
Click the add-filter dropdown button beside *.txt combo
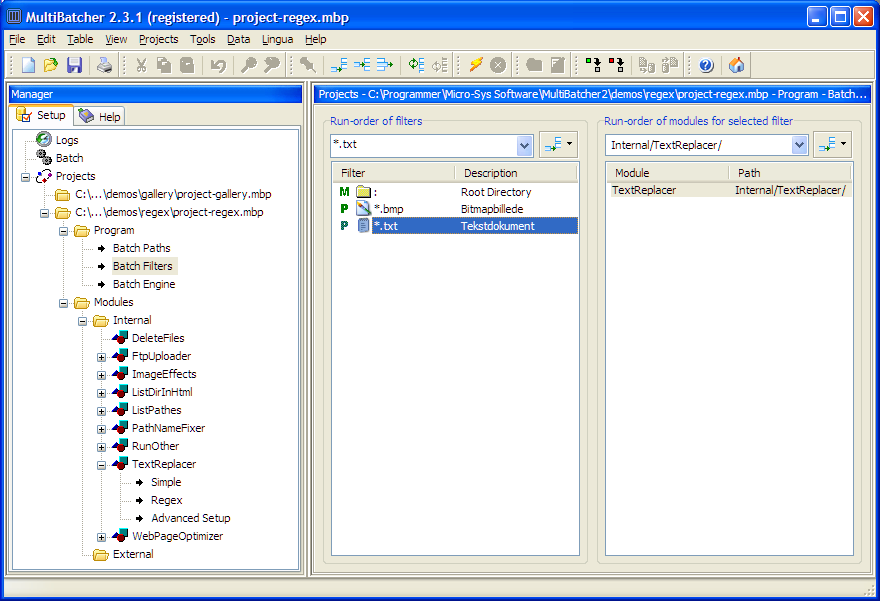[558, 145]
